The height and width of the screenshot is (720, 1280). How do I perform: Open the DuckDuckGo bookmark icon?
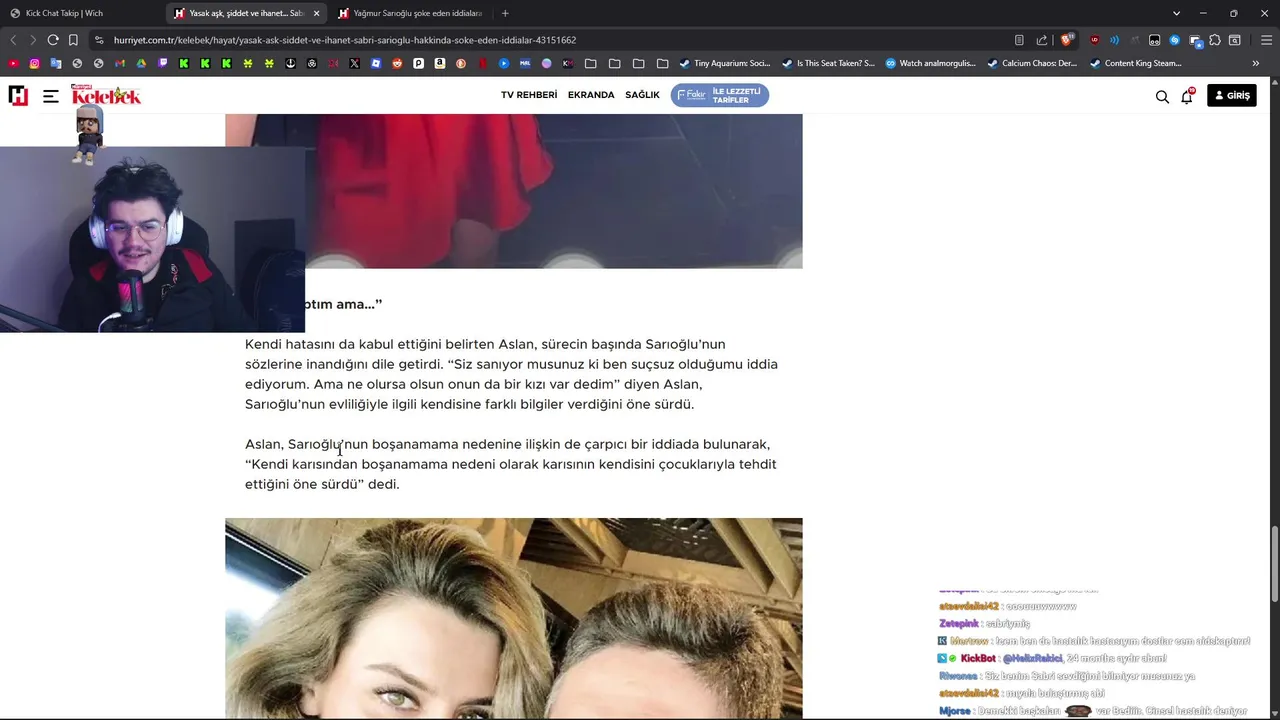[x=460, y=63]
